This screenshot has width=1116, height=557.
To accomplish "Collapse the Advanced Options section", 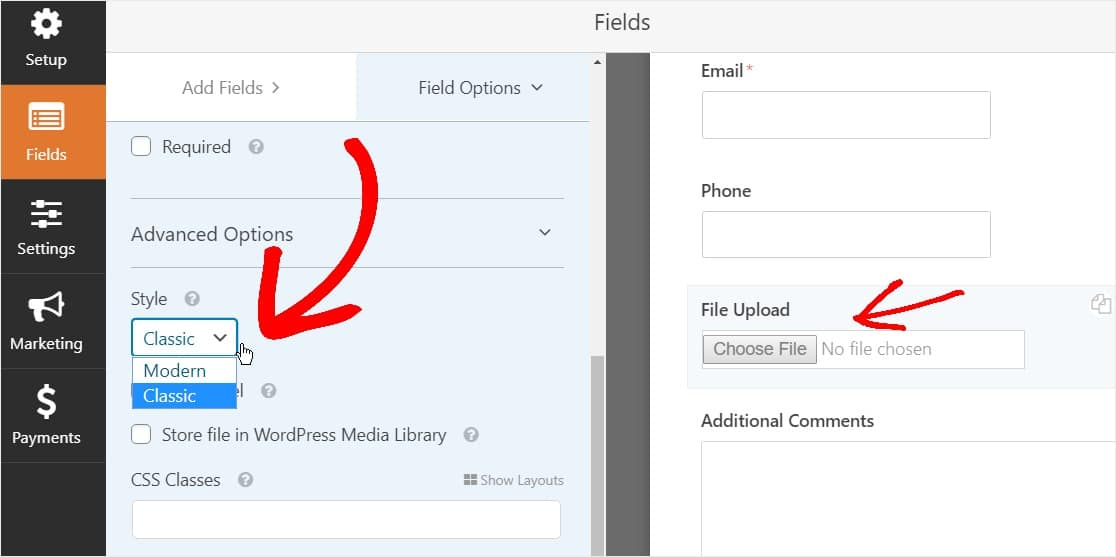I will click(545, 233).
